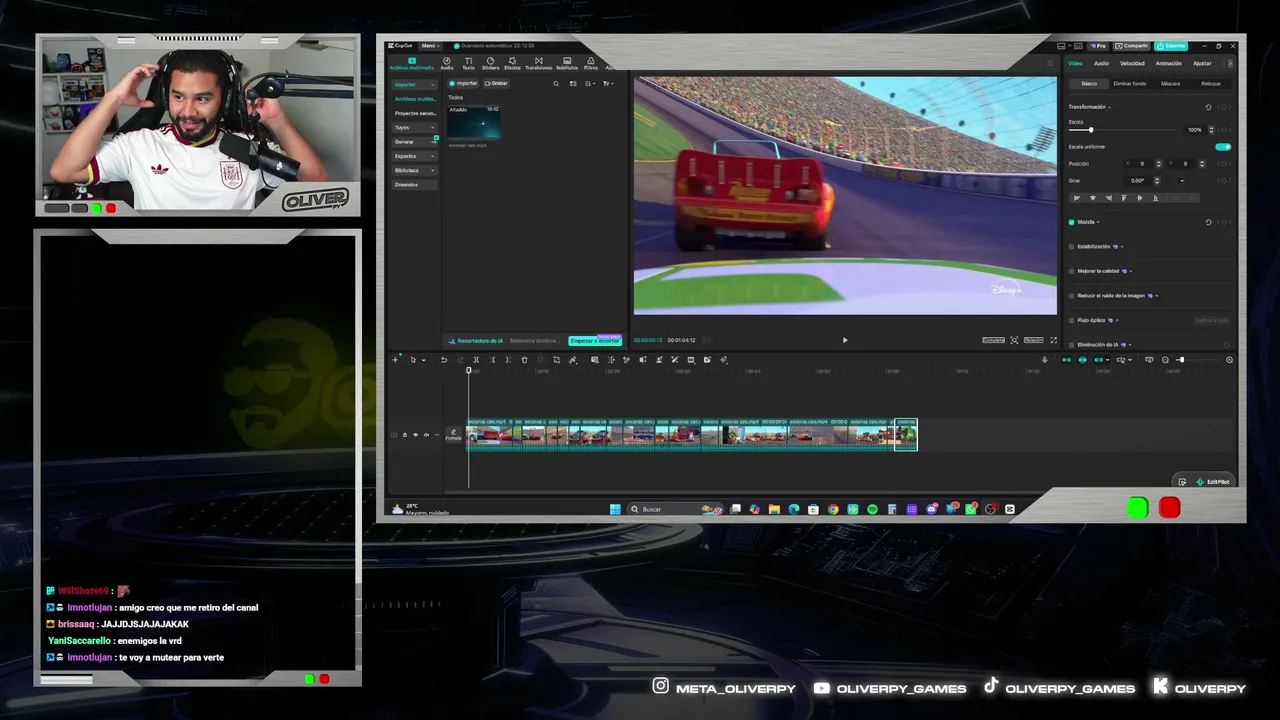The height and width of the screenshot is (720, 1280).
Task: Open the Audio tool in top toolbar
Action: click(x=447, y=64)
